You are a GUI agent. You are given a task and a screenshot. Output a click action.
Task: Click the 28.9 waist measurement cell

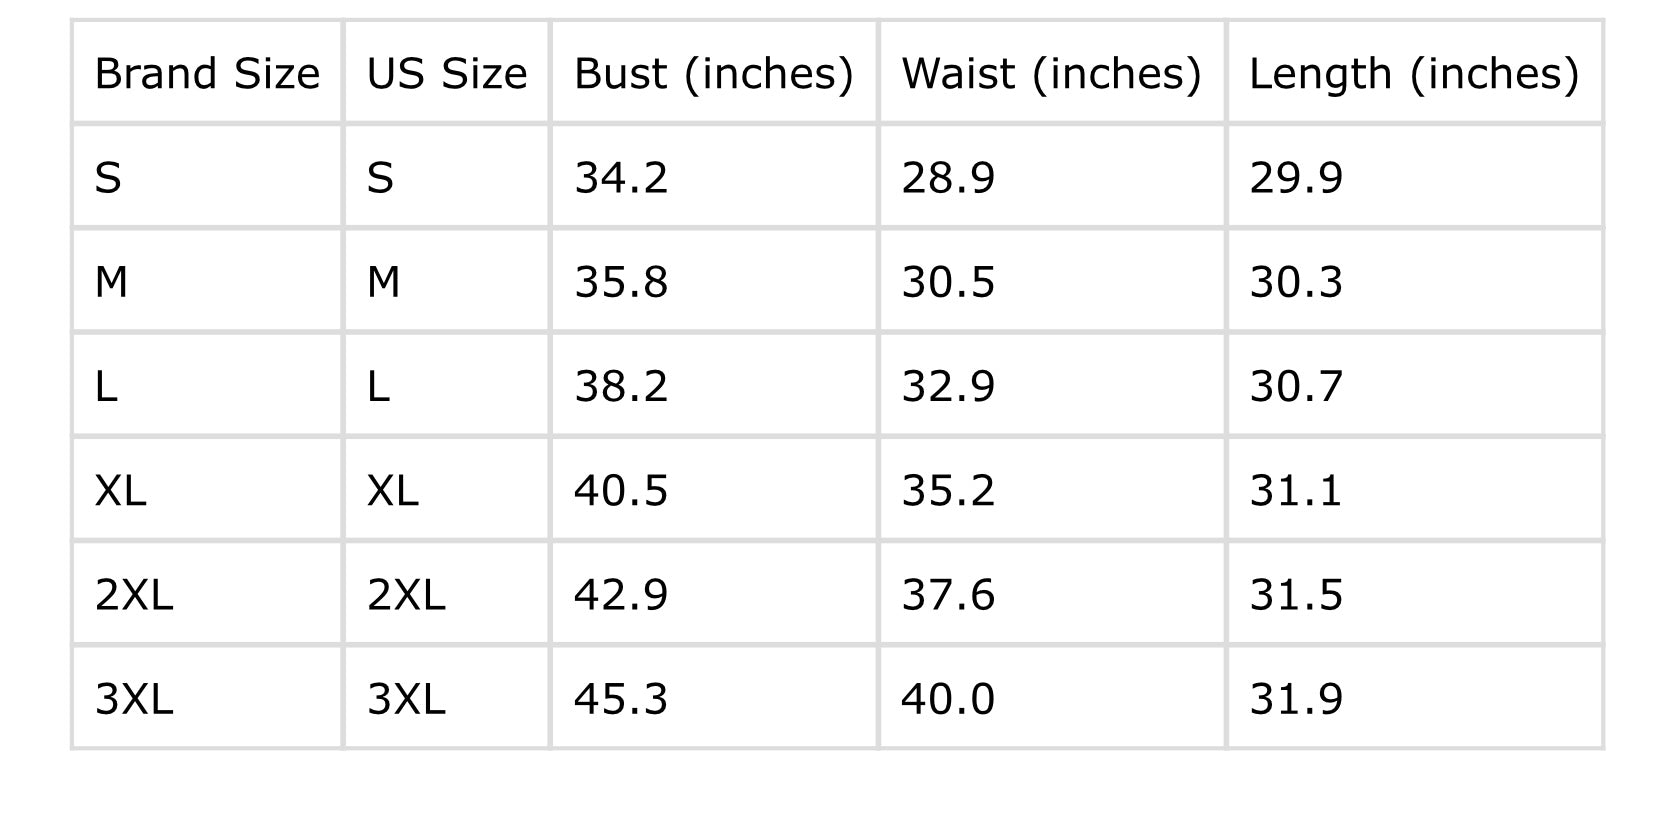pyautogui.click(x=1052, y=178)
